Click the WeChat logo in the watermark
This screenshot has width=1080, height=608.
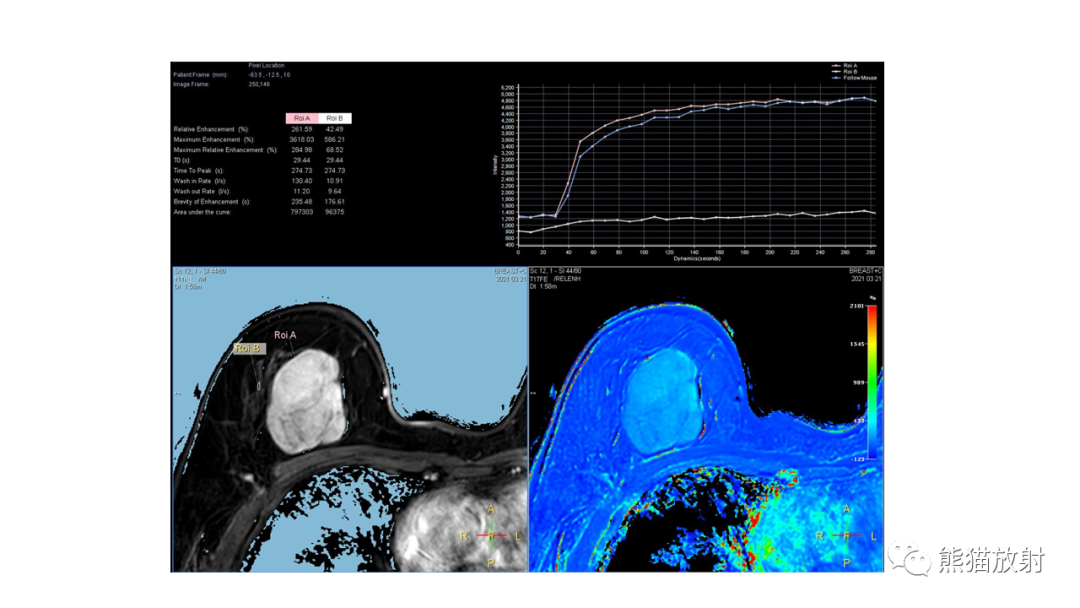point(909,558)
